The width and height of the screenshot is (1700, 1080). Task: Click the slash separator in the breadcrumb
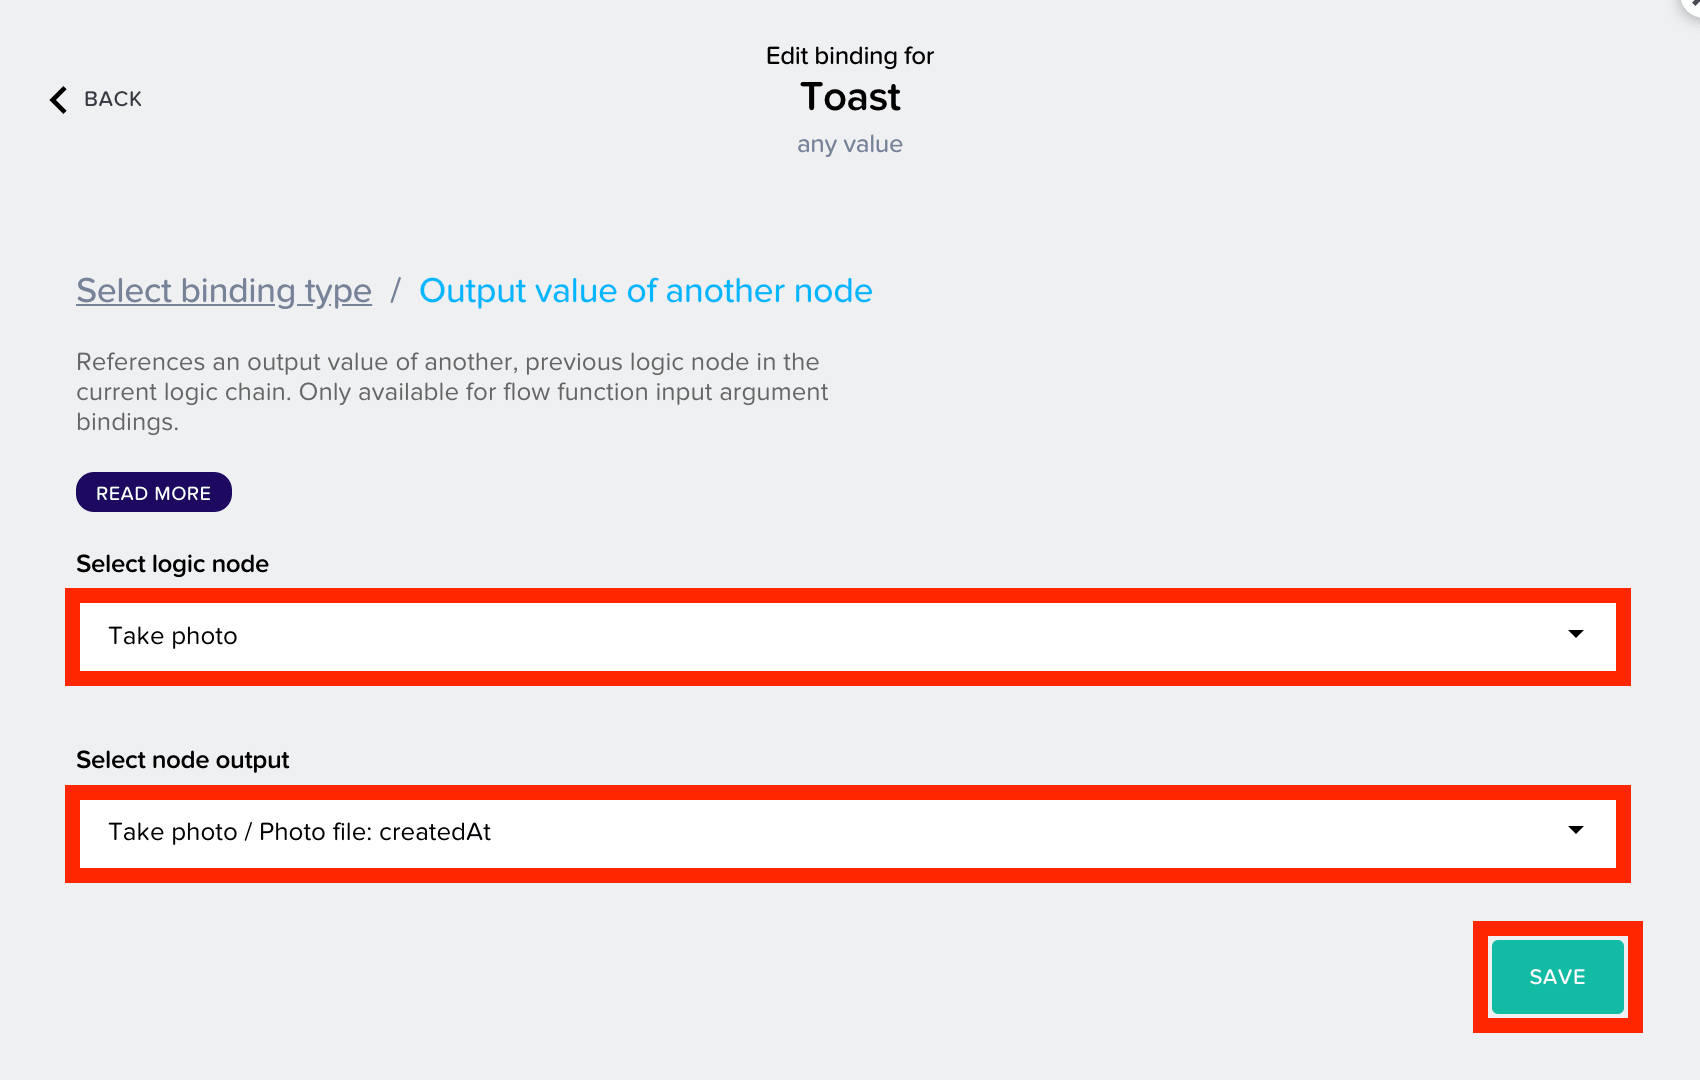(x=396, y=291)
